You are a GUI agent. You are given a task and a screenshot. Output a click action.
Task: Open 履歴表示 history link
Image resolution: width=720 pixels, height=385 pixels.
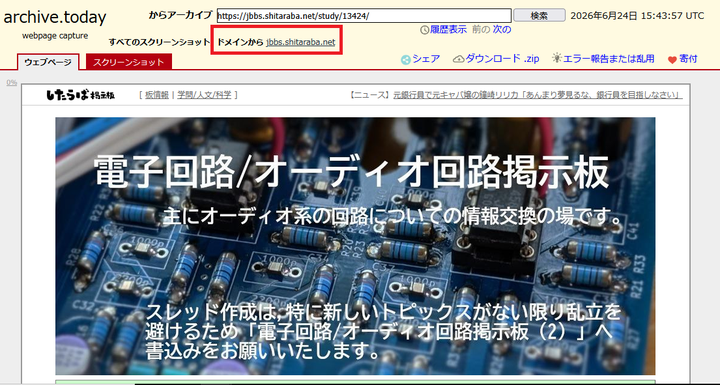(x=448, y=30)
